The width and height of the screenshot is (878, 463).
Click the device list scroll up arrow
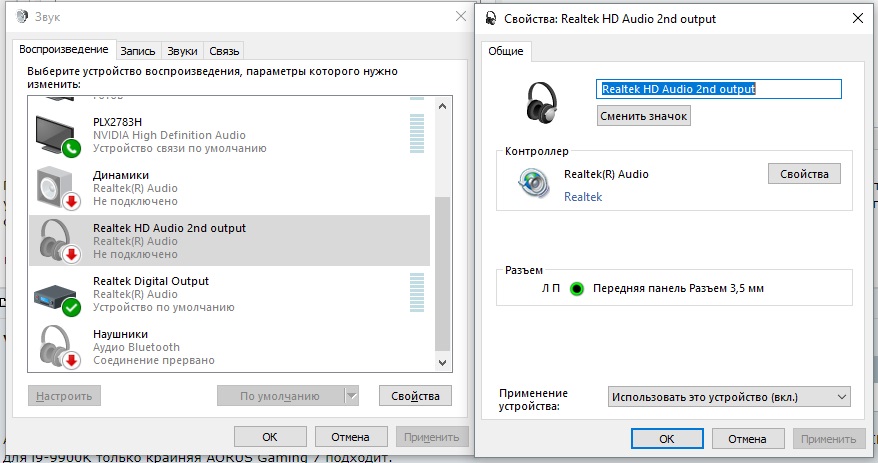[442, 106]
